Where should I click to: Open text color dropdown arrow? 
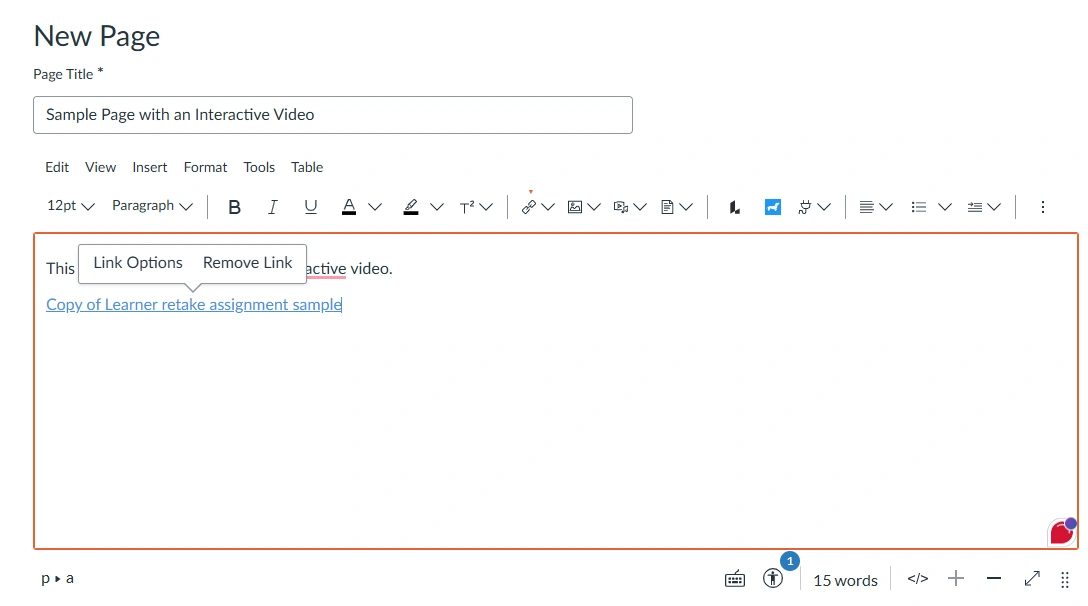click(x=375, y=207)
